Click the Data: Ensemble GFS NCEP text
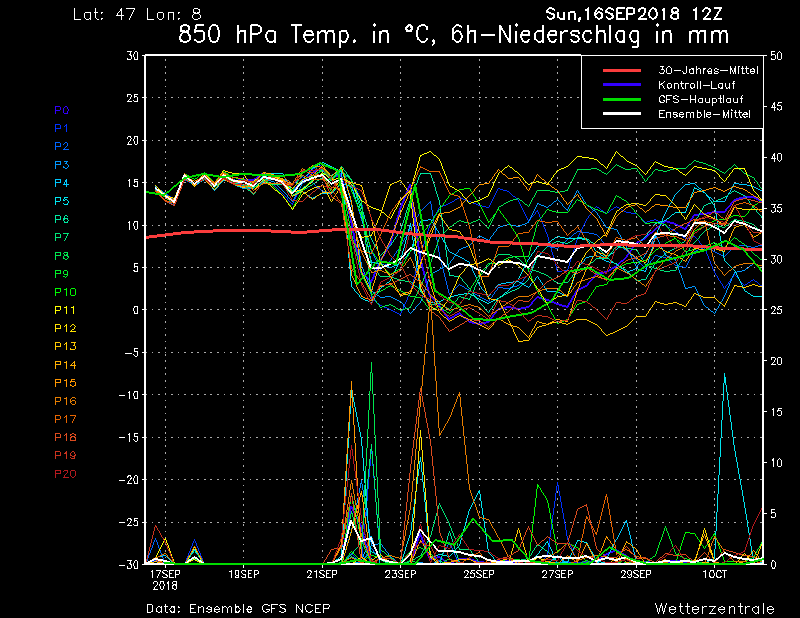Image resolution: width=800 pixels, height=618 pixels. tap(238, 608)
